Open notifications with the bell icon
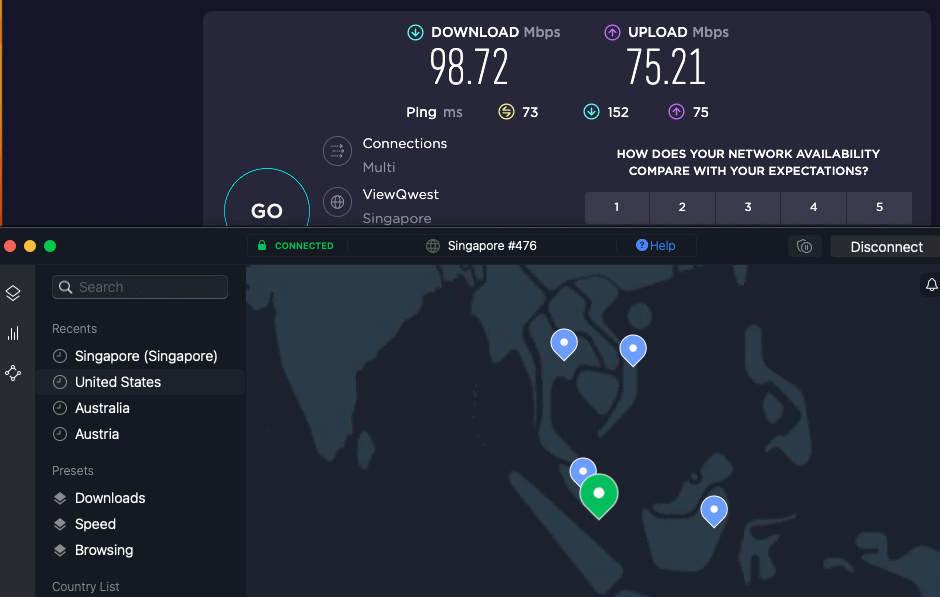Screen dimensions: 940x597 (x=931, y=285)
